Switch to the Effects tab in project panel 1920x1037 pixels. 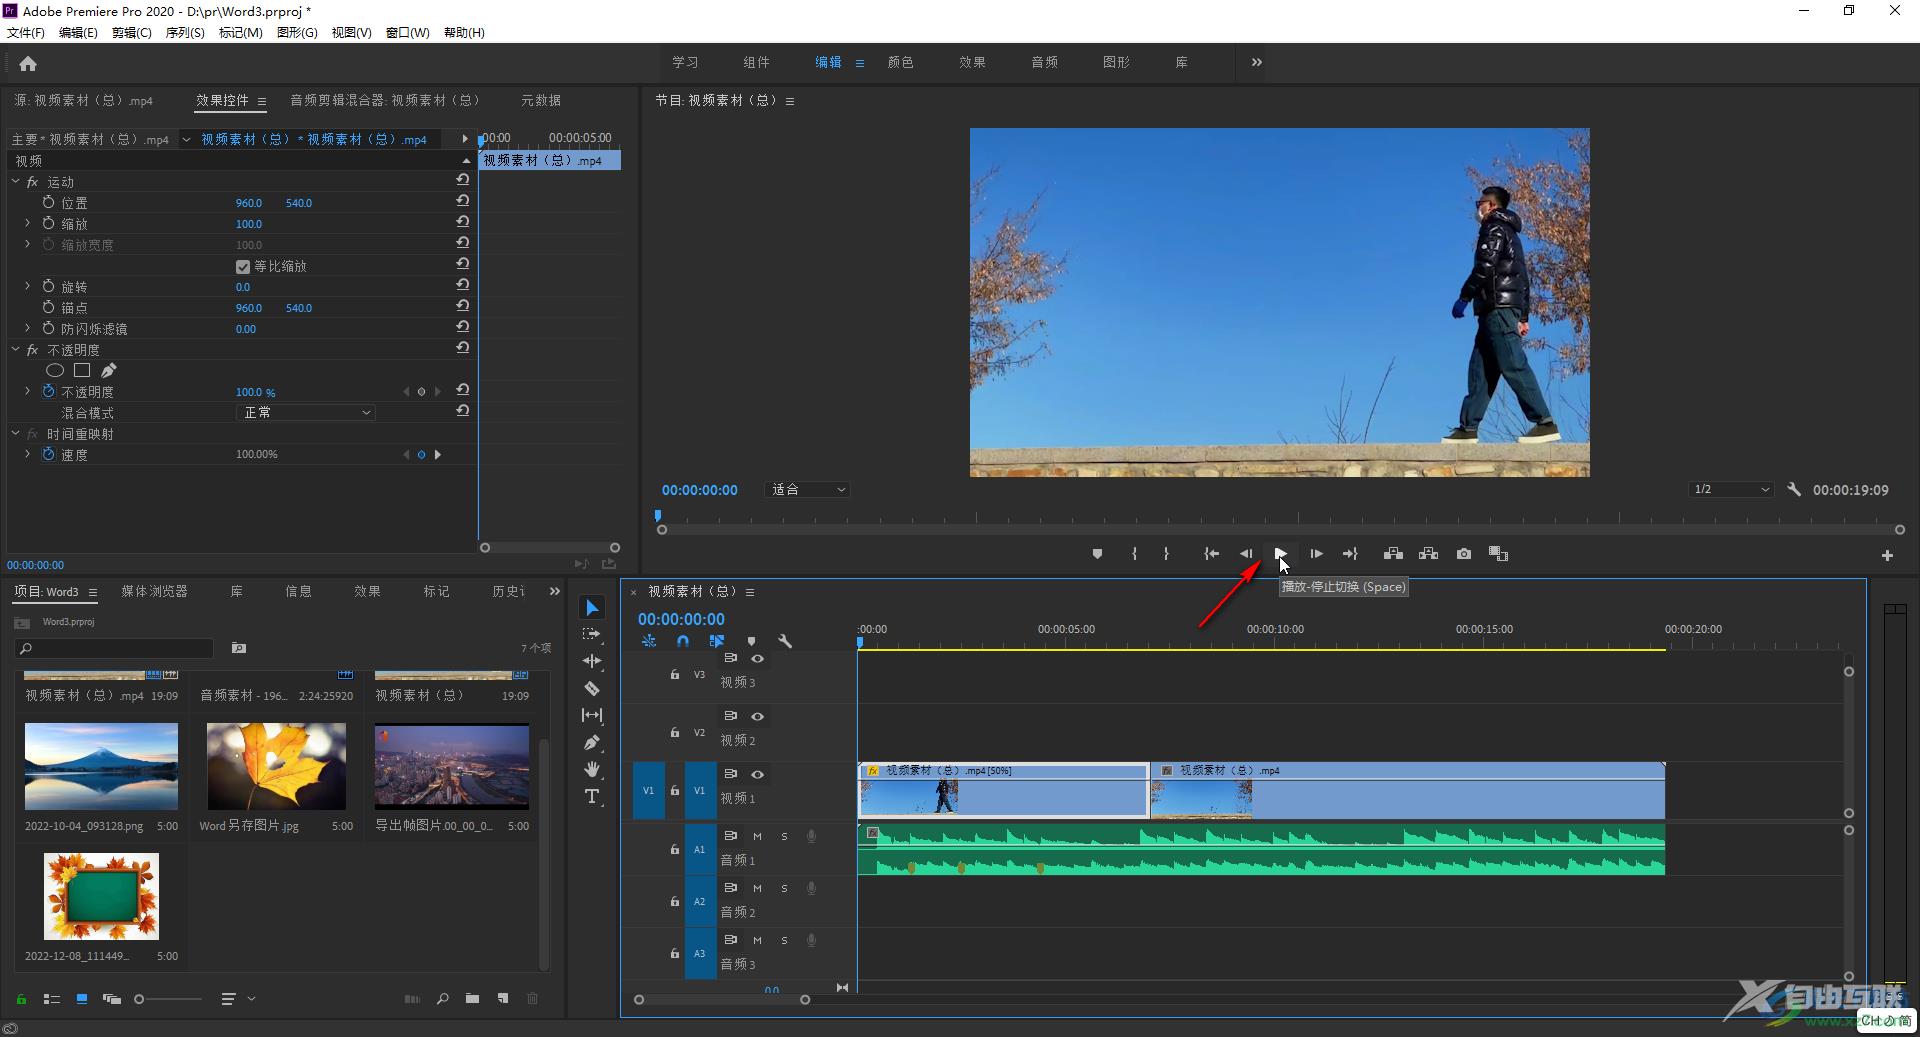pyautogui.click(x=367, y=591)
